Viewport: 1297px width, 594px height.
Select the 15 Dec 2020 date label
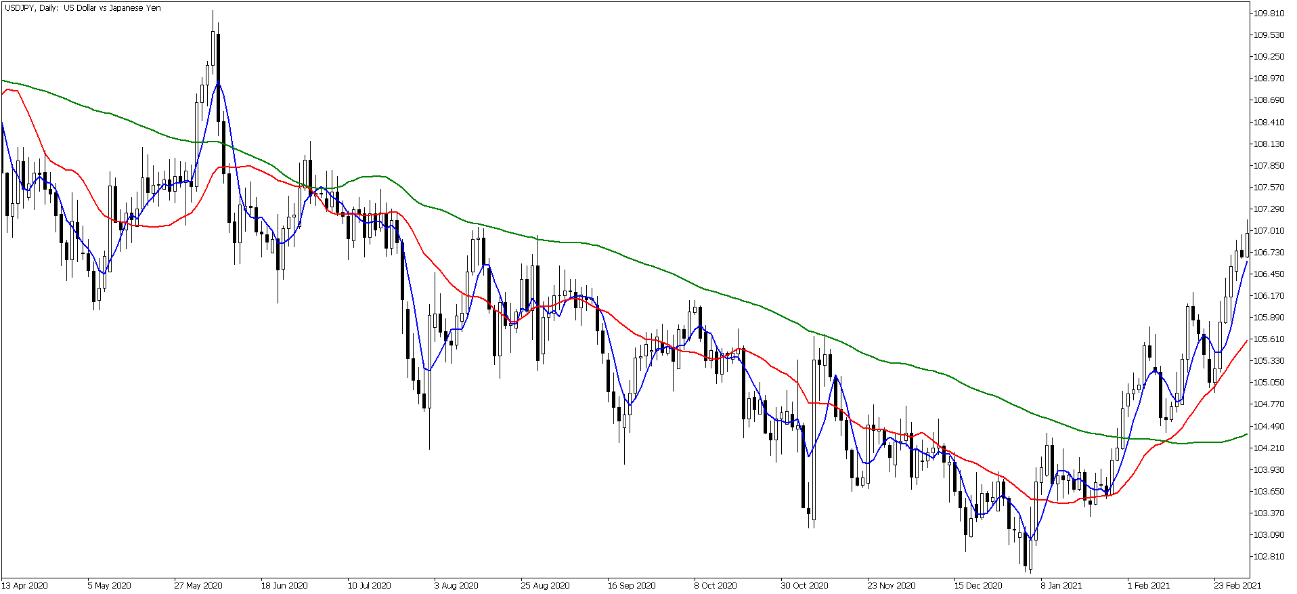978,584
